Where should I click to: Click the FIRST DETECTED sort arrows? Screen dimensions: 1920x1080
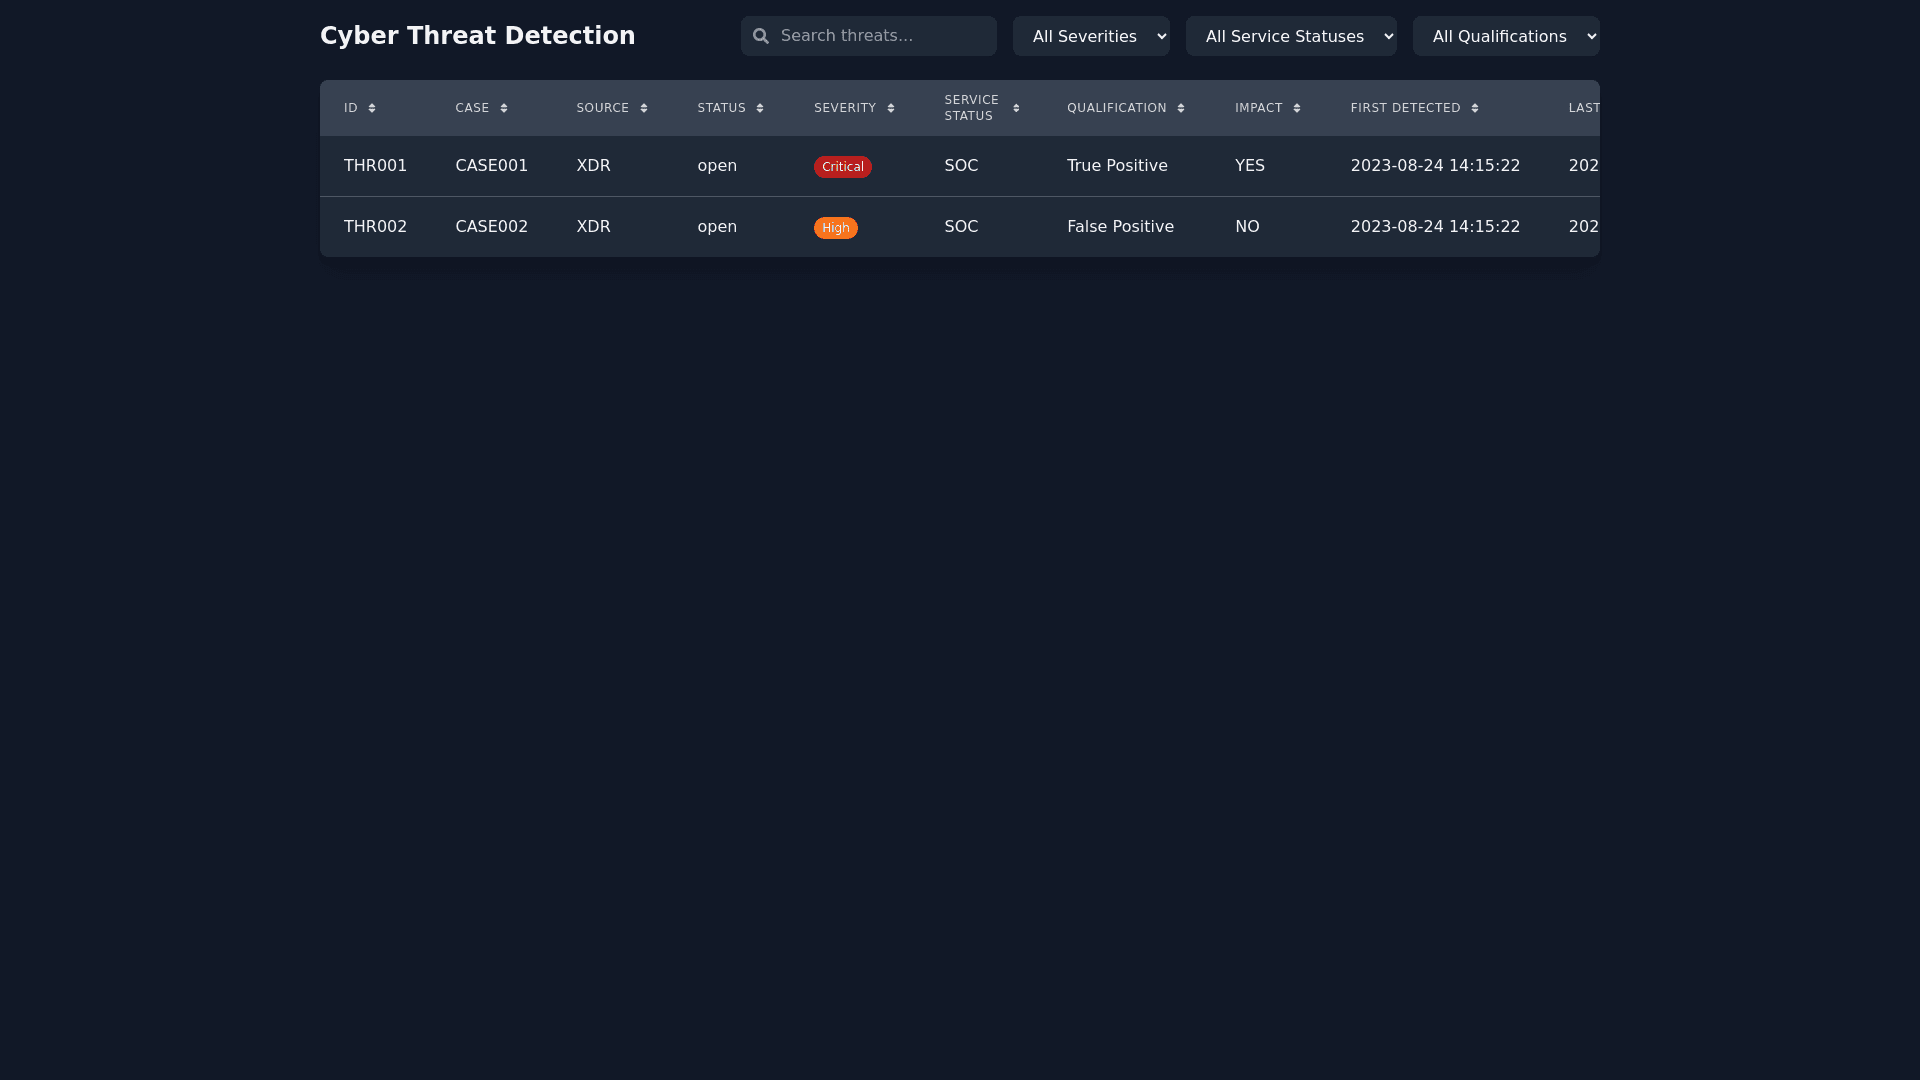(1475, 108)
